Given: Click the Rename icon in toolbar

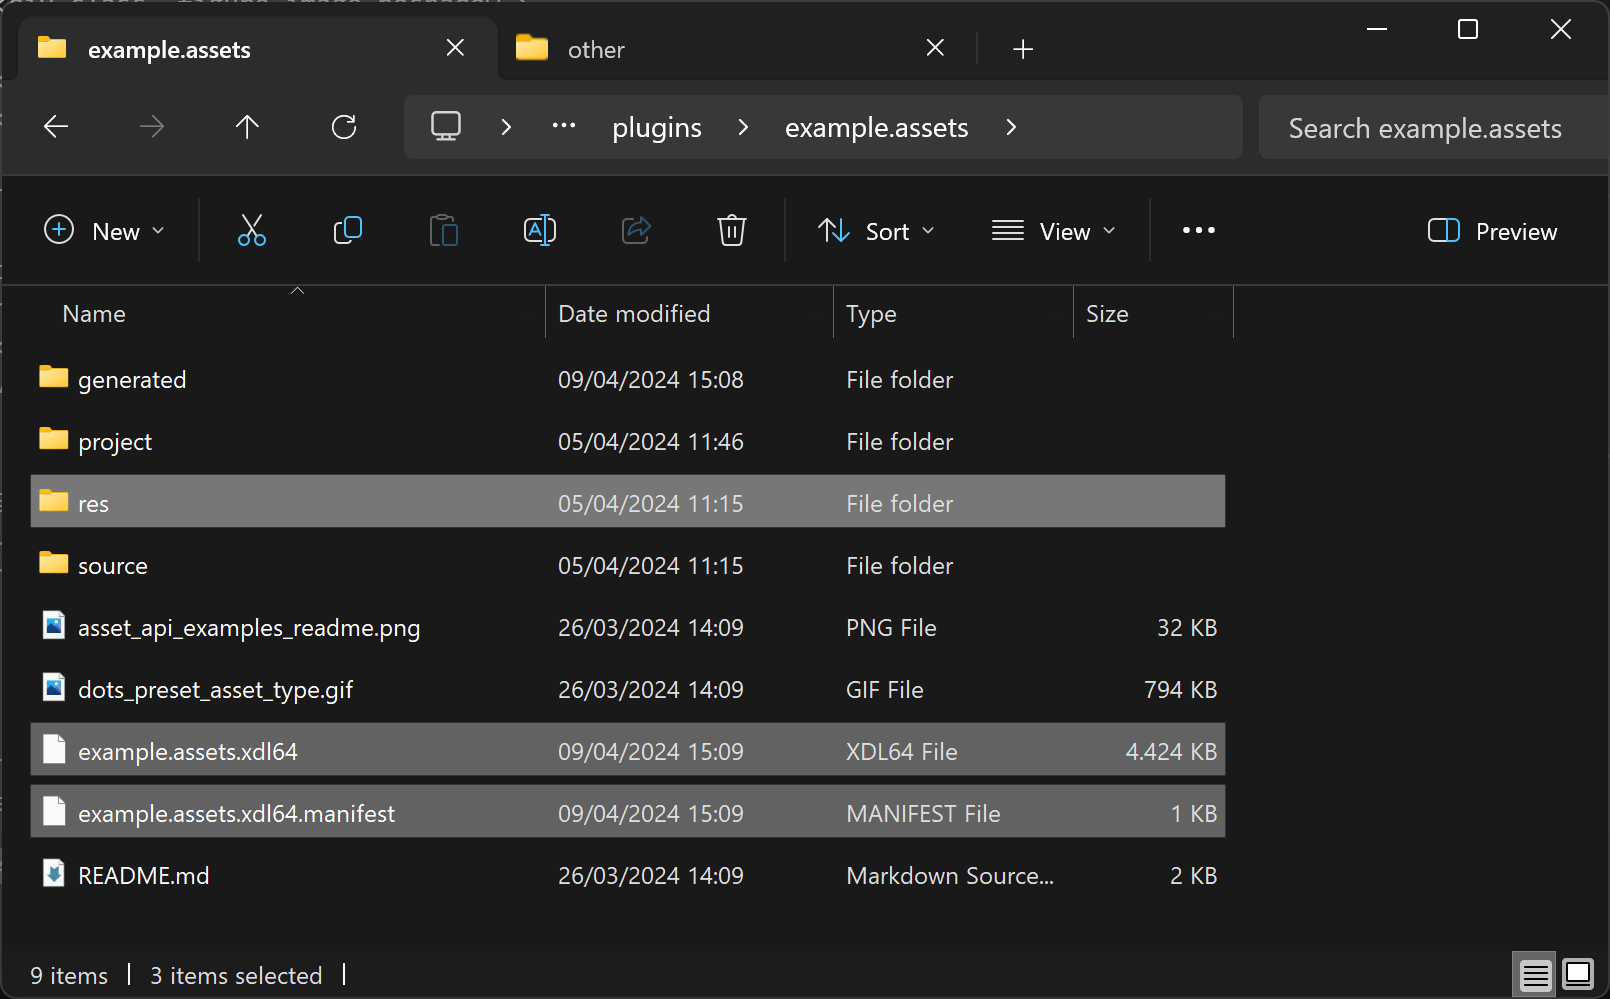Looking at the screenshot, I should (x=540, y=231).
